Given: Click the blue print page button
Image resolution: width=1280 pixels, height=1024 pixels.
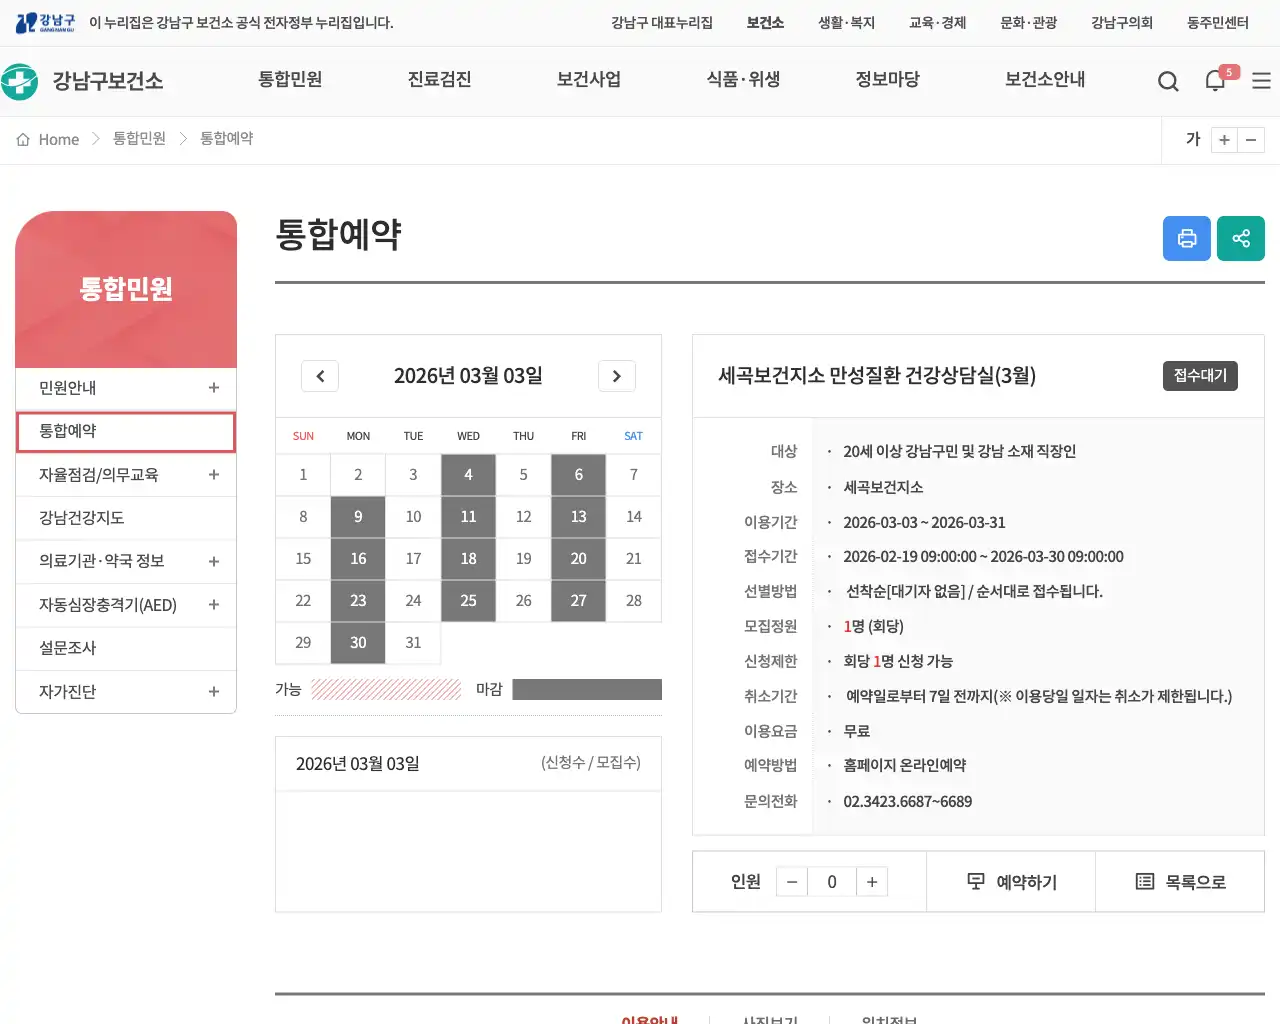Looking at the screenshot, I should point(1187,238).
